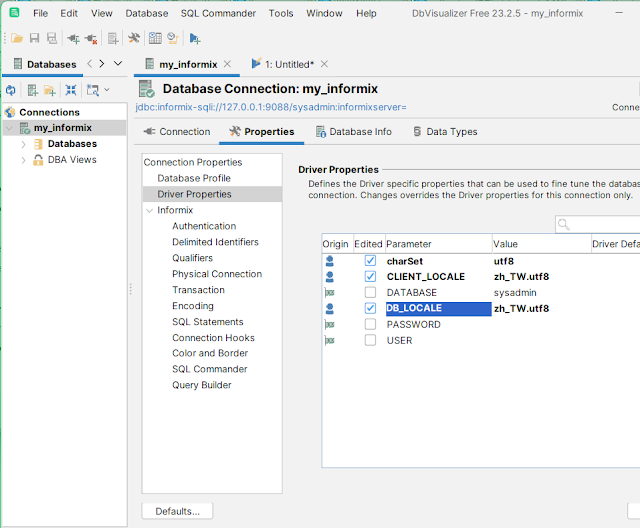Screen dimensions: 640x528
Task: Switch to the Data Types tab
Action: point(445,132)
